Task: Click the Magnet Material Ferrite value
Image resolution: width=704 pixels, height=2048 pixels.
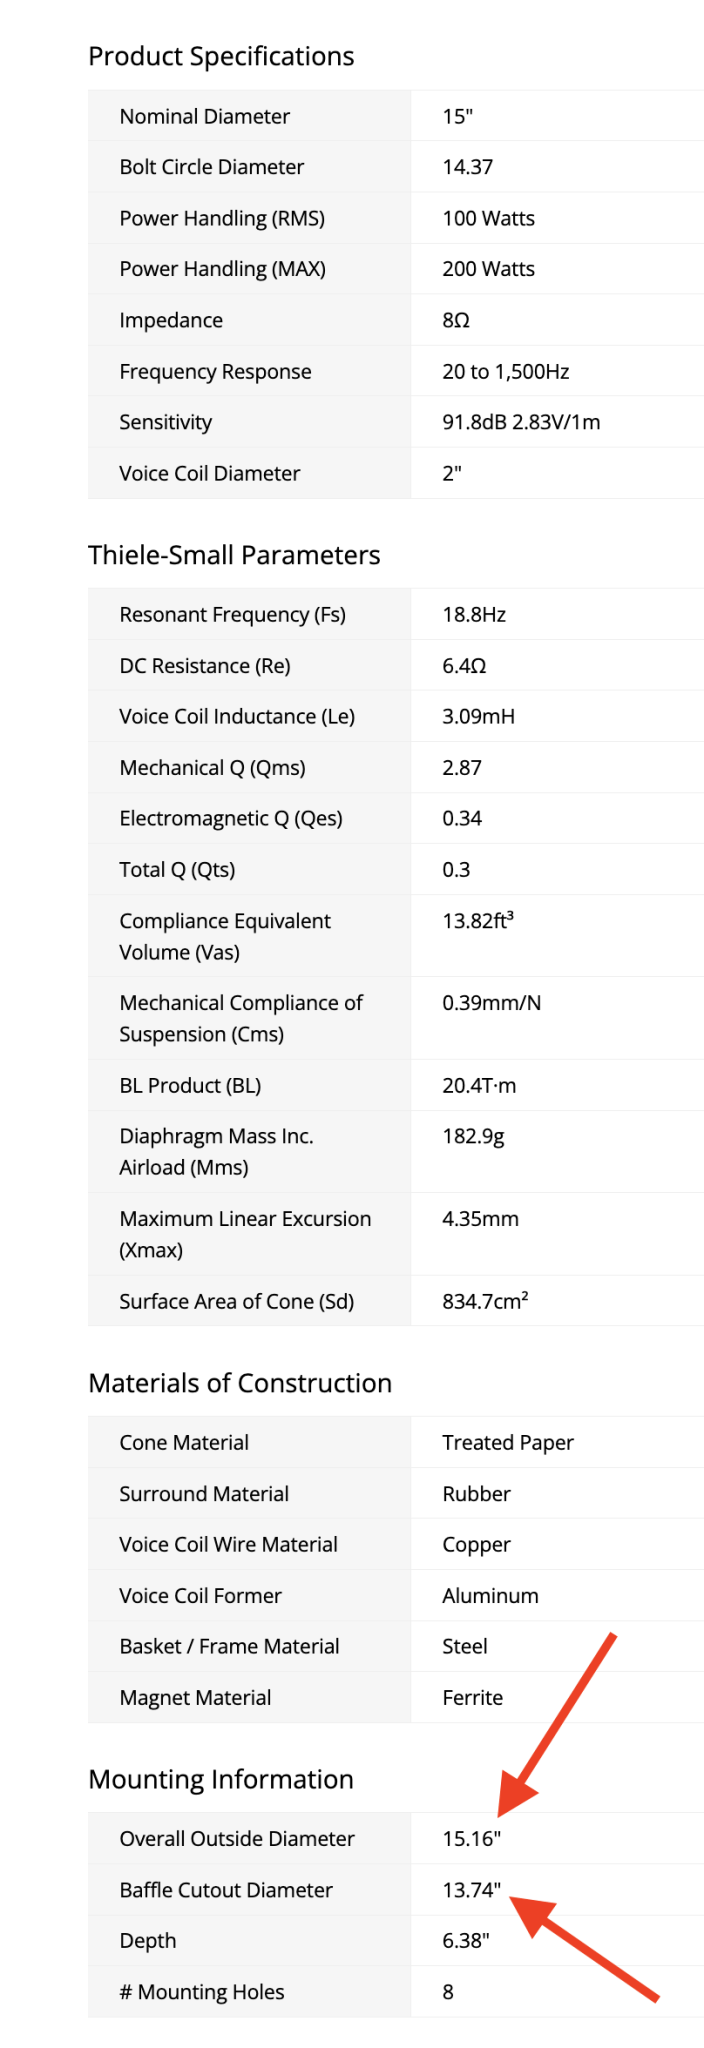Action: (x=473, y=1697)
